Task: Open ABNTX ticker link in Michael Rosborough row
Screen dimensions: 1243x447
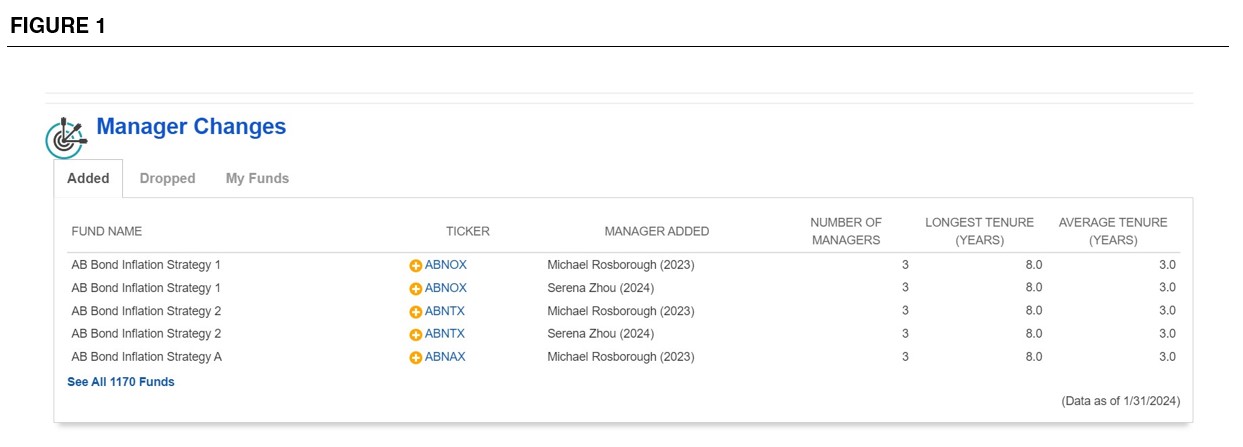Action: pyautogui.click(x=445, y=311)
